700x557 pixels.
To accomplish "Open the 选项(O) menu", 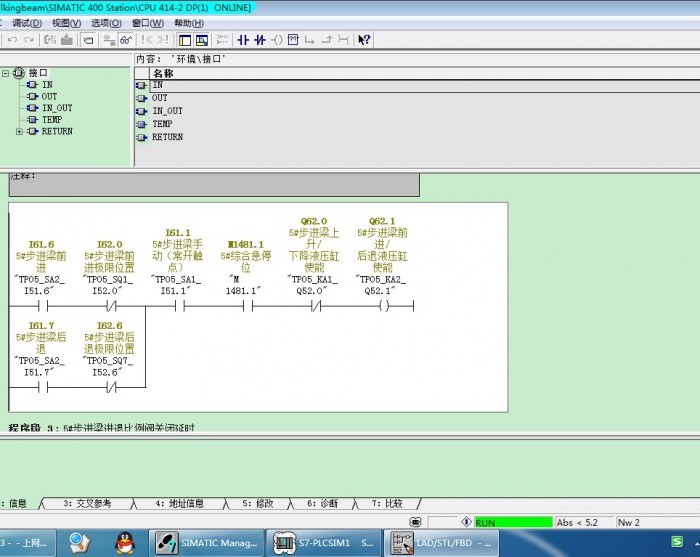I will (107, 22).
